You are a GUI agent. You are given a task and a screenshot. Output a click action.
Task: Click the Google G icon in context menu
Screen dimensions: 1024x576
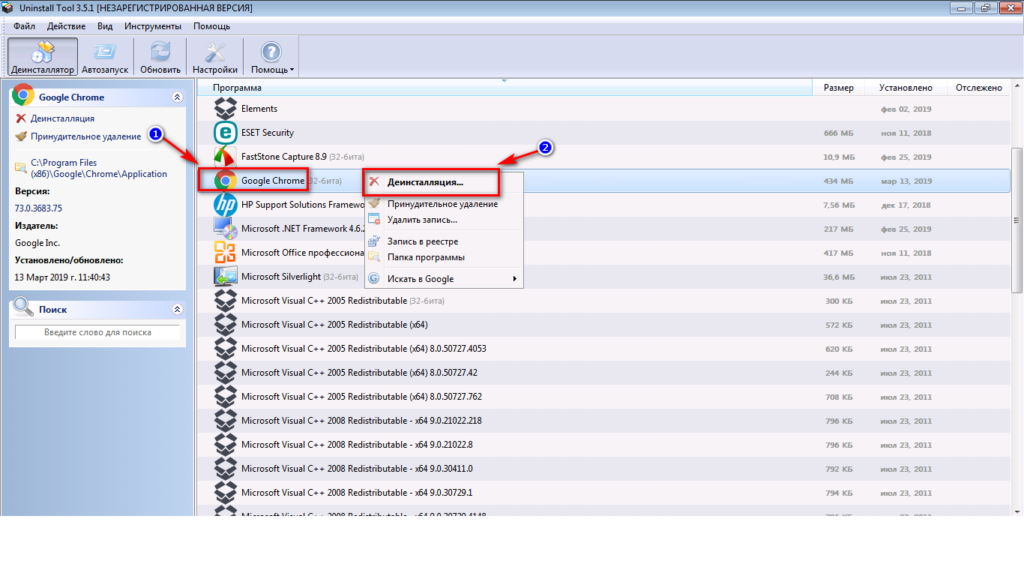(x=374, y=278)
